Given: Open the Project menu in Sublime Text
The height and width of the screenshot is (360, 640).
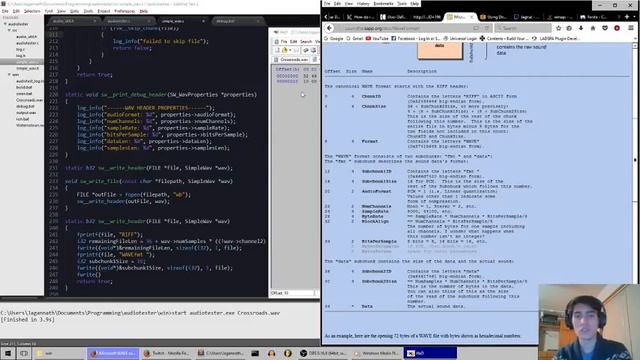Looking at the screenshot, I should click(x=103, y=11).
